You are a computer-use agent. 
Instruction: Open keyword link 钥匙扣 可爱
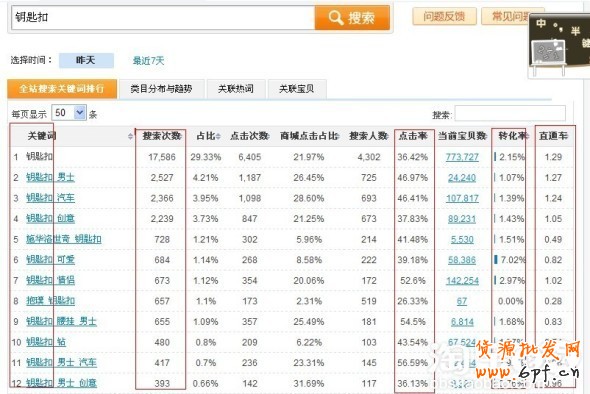pos(50,260)
